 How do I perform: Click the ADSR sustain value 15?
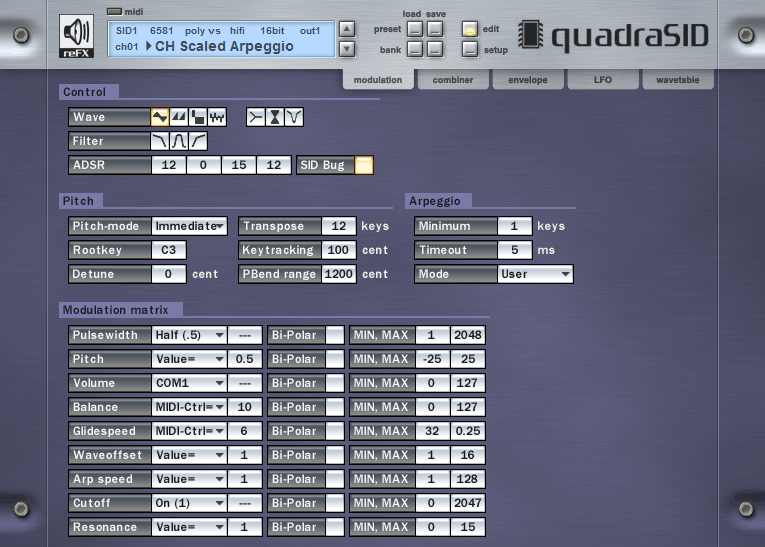point(239,165)
